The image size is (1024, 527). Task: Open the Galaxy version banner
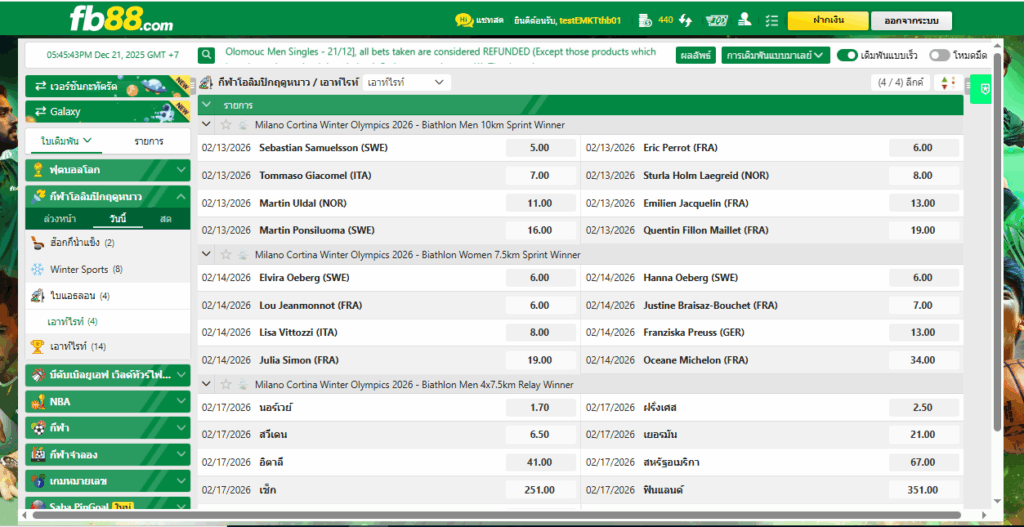point(108,111)
